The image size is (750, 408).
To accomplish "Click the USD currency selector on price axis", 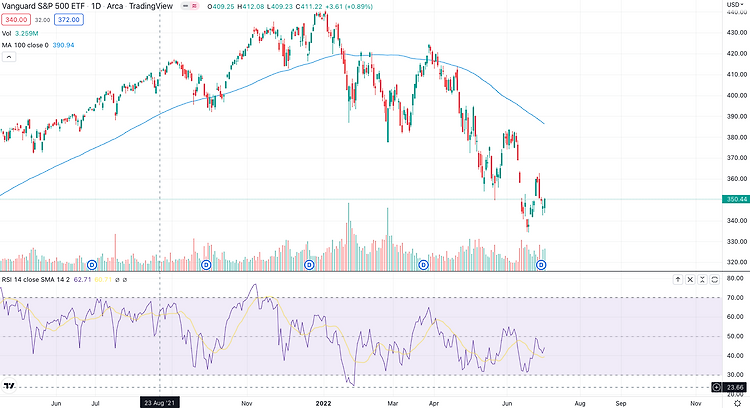I will [734, 4].
